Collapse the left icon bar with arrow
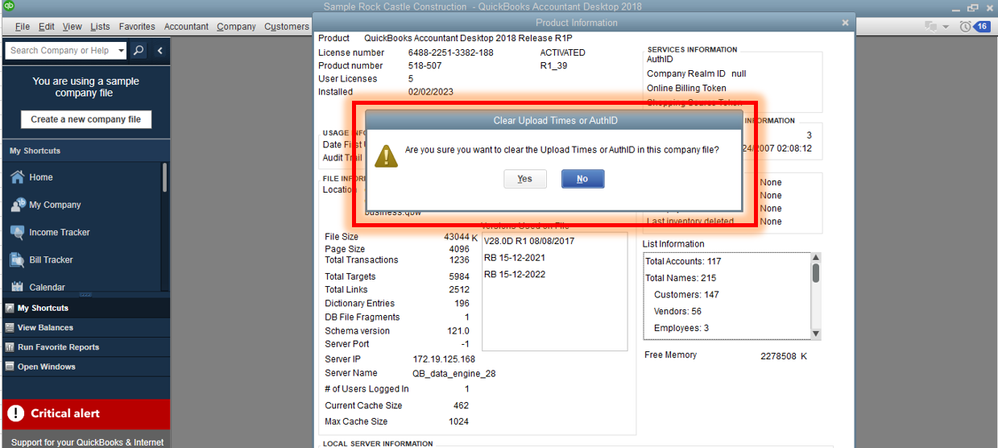 tap(160, 51)
